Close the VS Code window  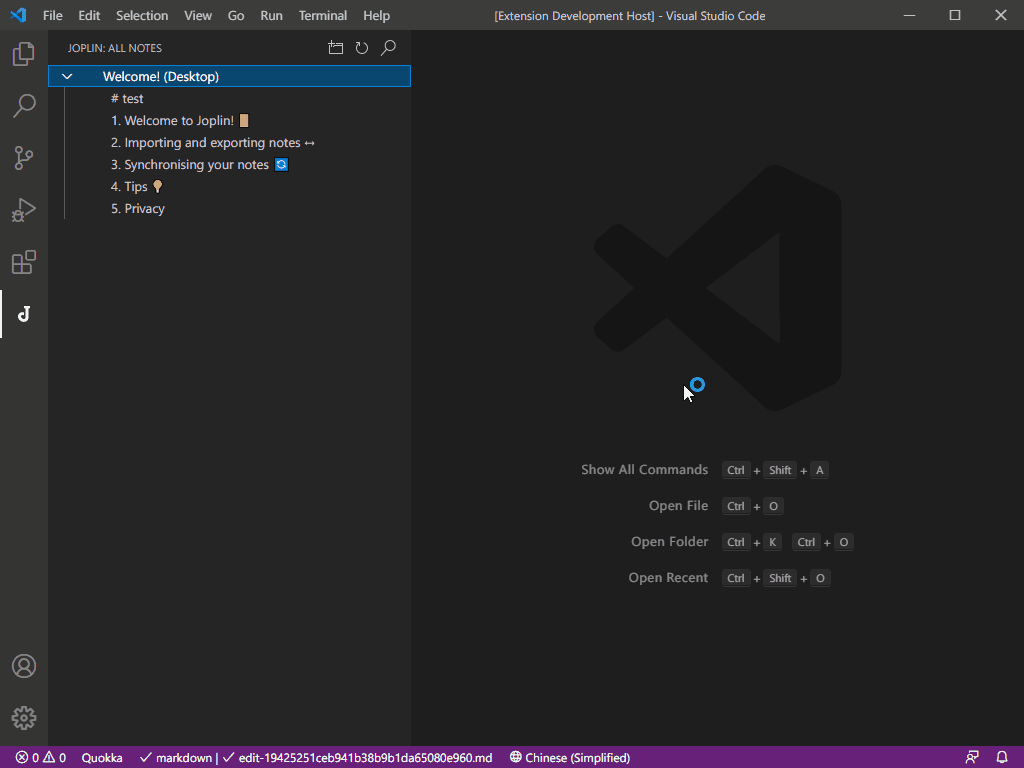coord(1000,15)
